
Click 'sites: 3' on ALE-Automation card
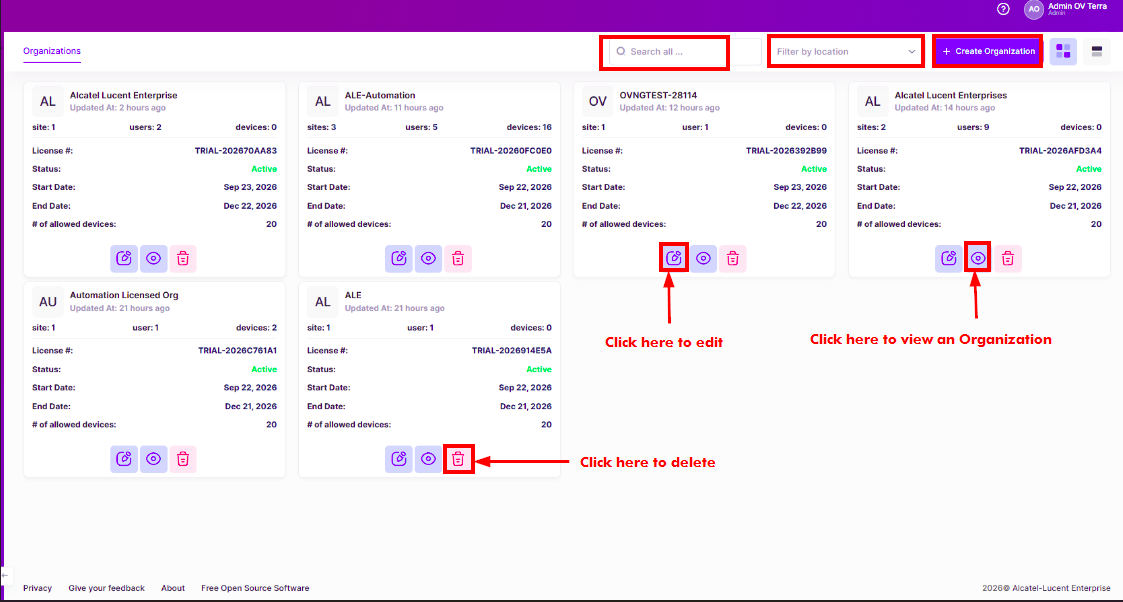(322, 127)
